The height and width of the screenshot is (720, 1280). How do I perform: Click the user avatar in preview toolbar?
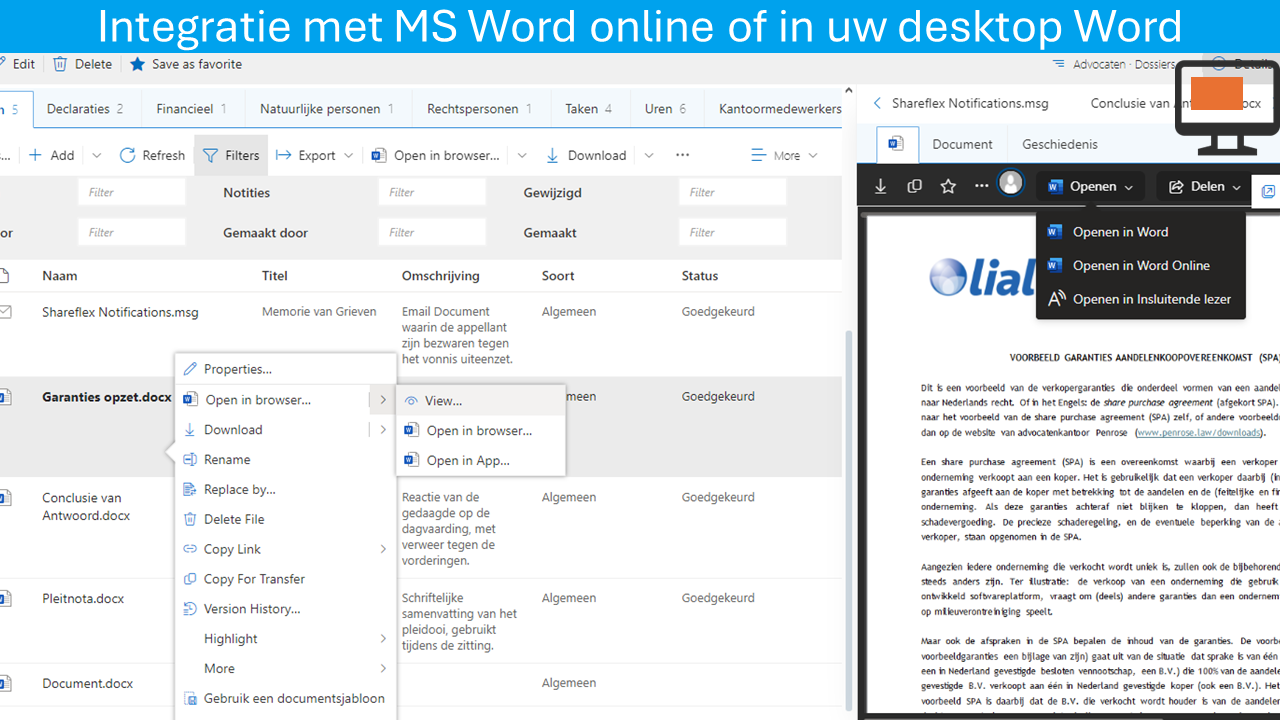1011,183
